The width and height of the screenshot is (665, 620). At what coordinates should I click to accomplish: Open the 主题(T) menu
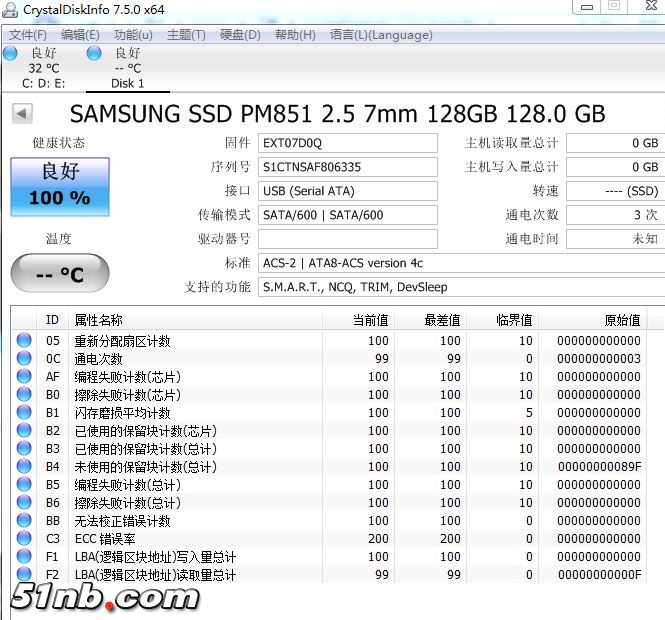186,35
